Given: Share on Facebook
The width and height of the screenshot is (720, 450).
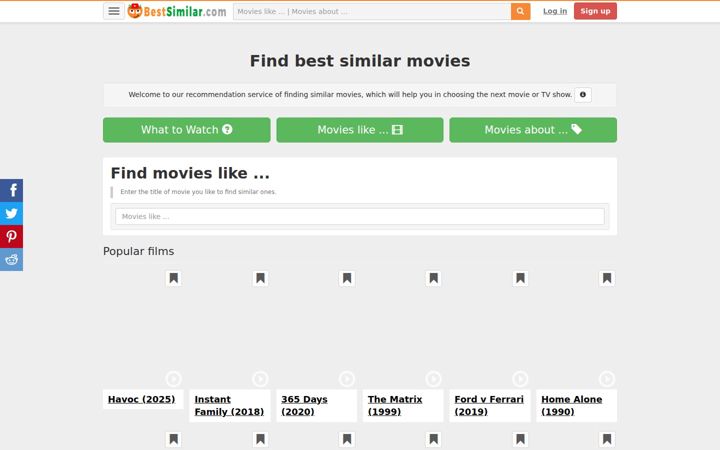Looking at the screenshot, I should [x=11, y=190].
